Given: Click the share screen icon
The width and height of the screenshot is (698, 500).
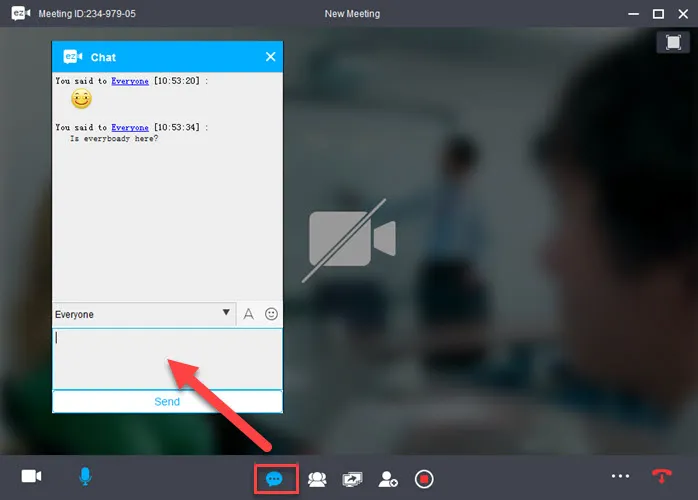Looking at the screenshot, I should coord(352,480).
